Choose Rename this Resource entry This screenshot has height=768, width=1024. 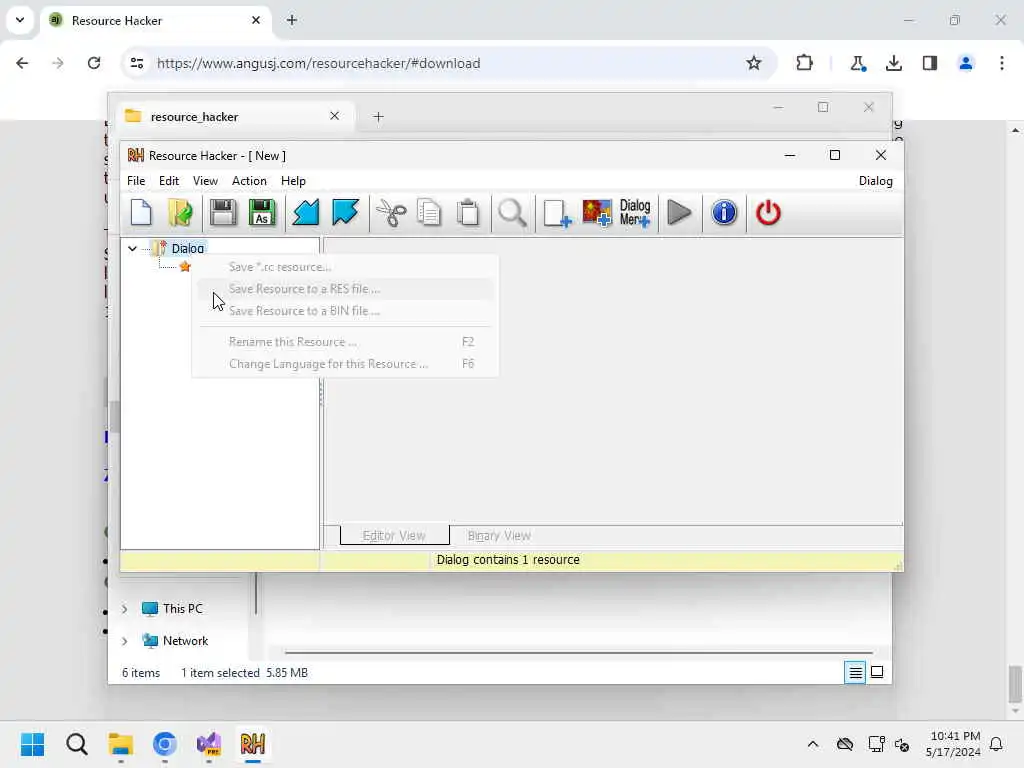pos(345,342)
